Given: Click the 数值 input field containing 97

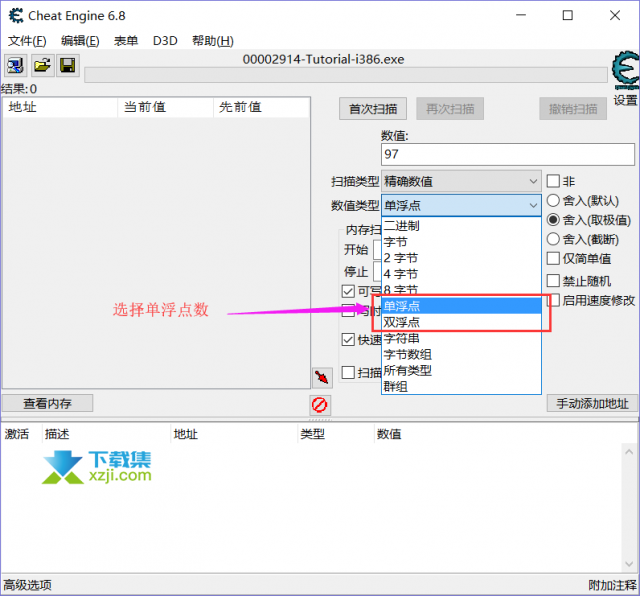Looking at the screenshot, I should coord(508,154).
